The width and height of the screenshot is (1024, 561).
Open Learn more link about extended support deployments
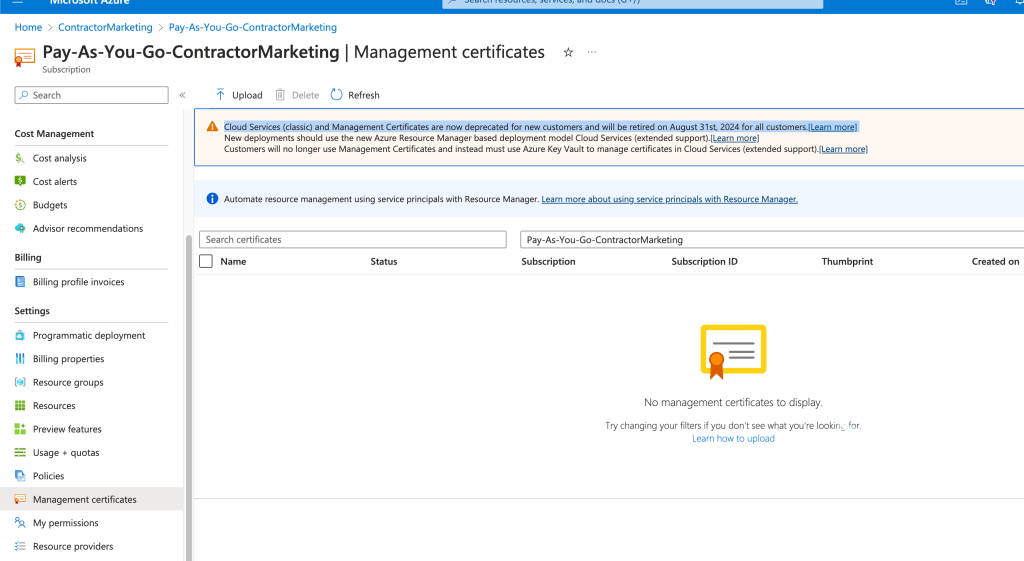(x=735, y=138)
